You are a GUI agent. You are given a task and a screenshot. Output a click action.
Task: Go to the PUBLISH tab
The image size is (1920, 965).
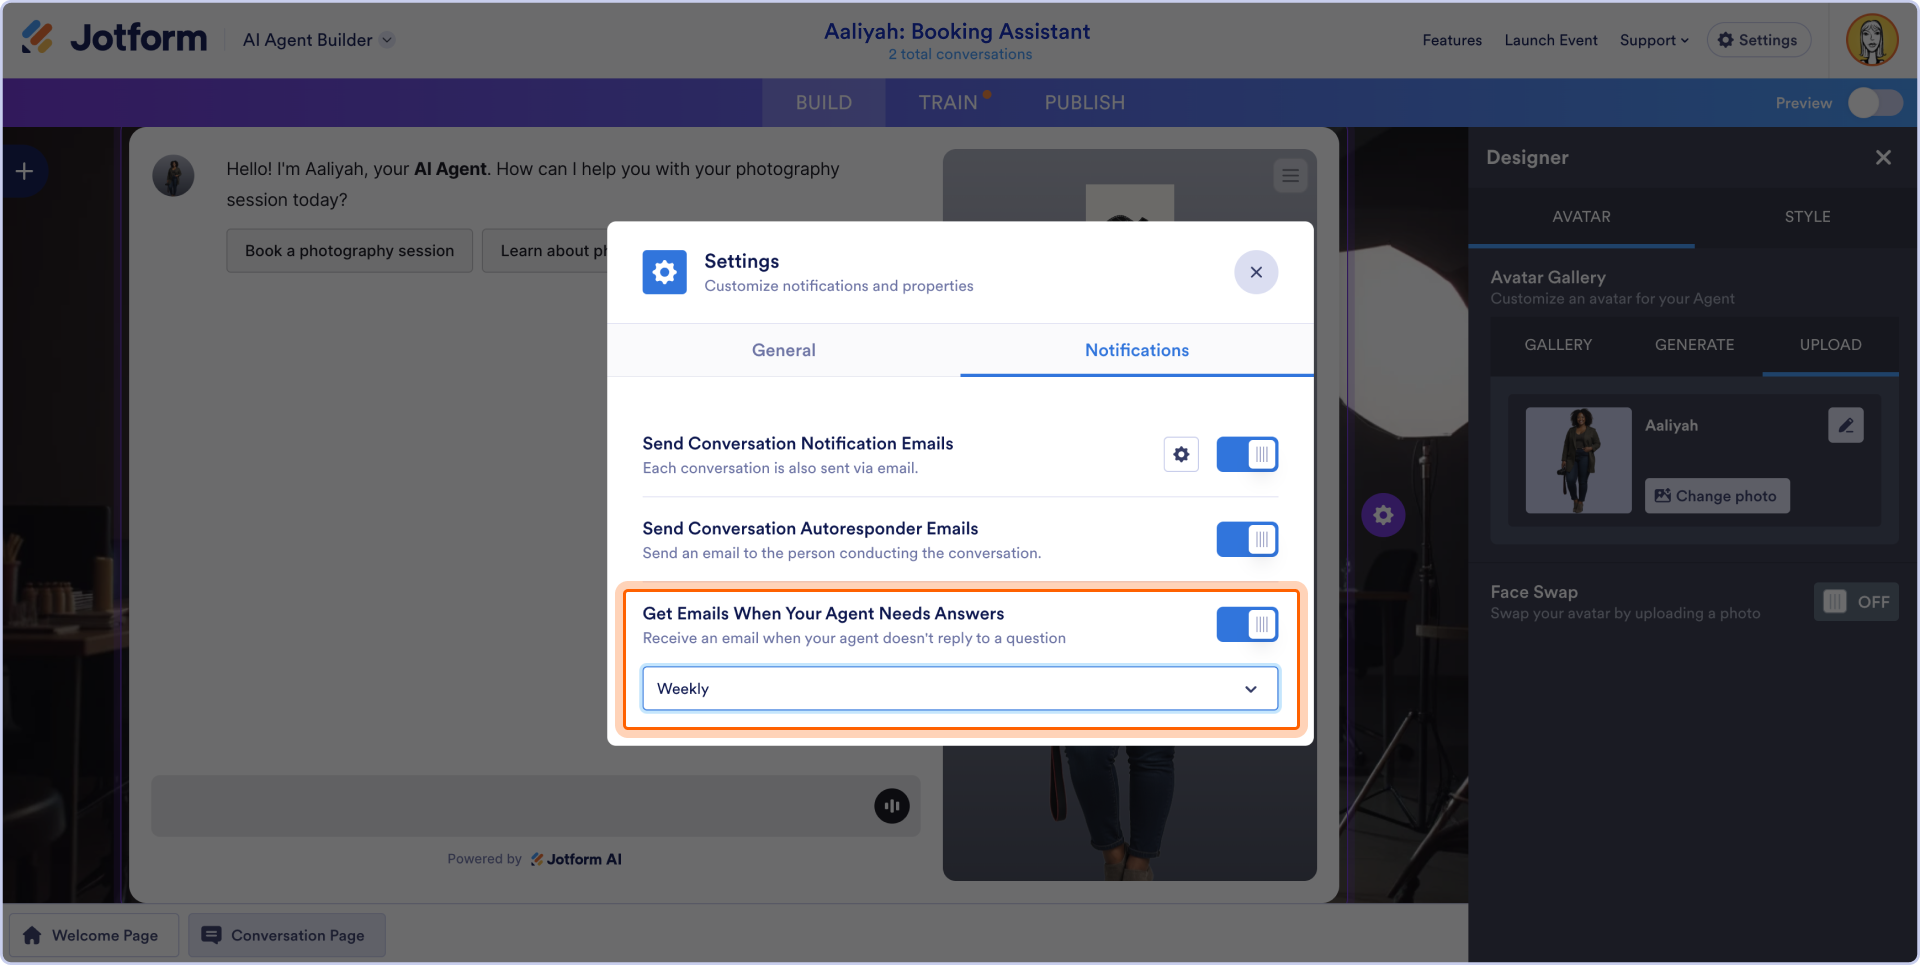pos(1085,103)
